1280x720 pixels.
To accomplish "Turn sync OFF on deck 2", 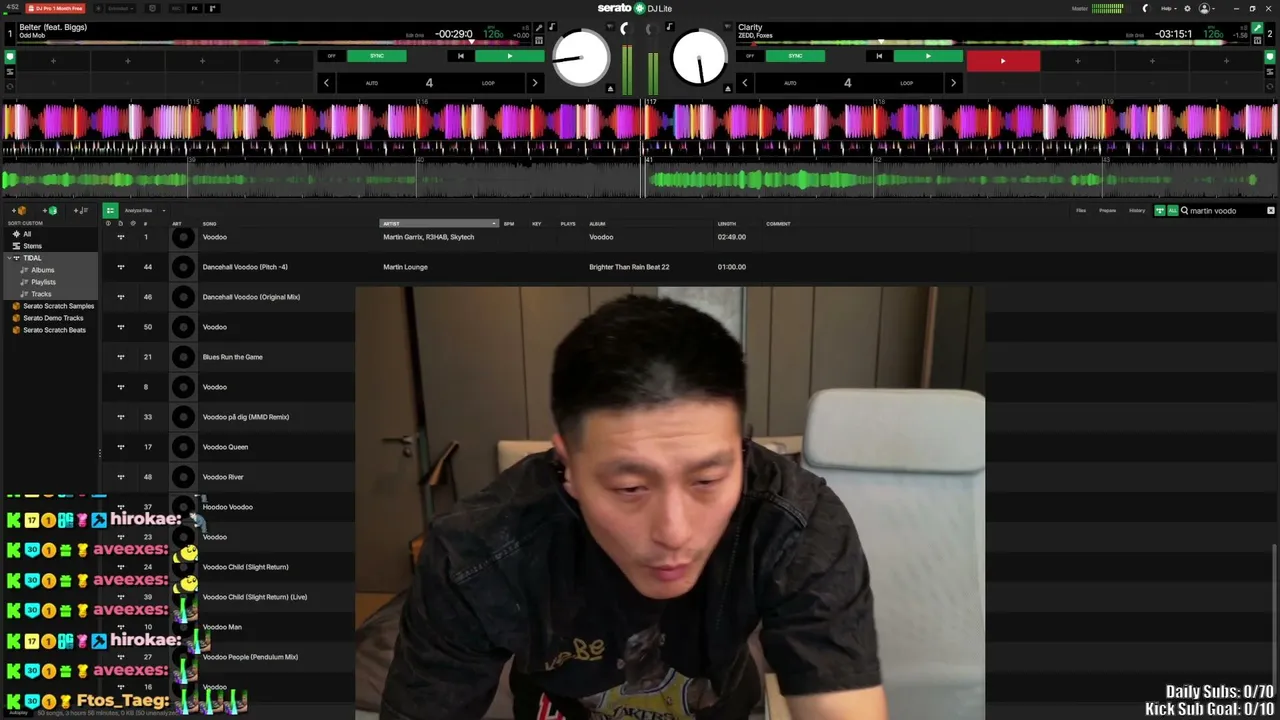I will (750, 56).
